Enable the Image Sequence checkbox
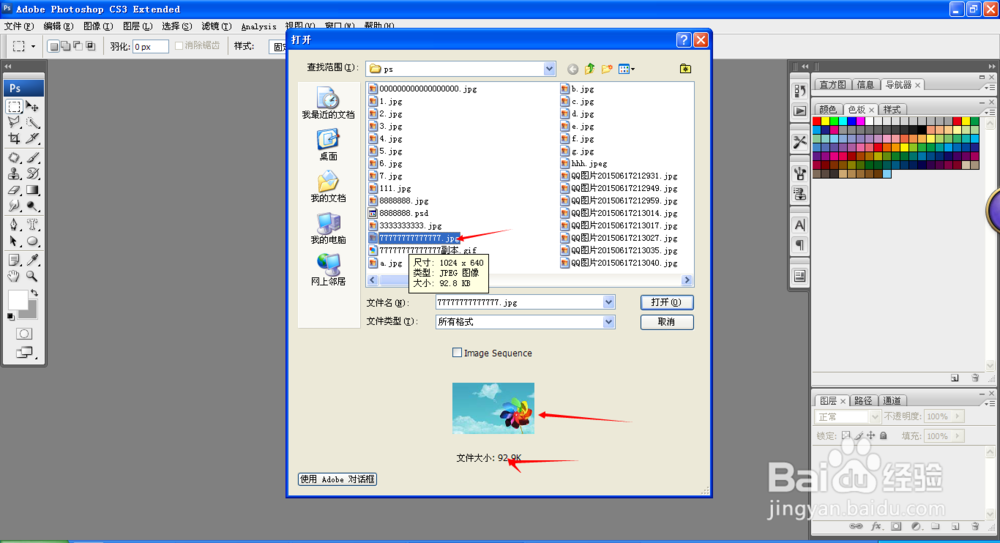 (457, 352)
